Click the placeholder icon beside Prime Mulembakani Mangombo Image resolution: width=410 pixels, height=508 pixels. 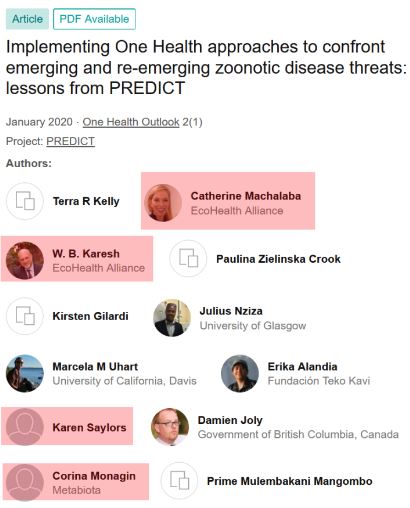pos(180,480)
